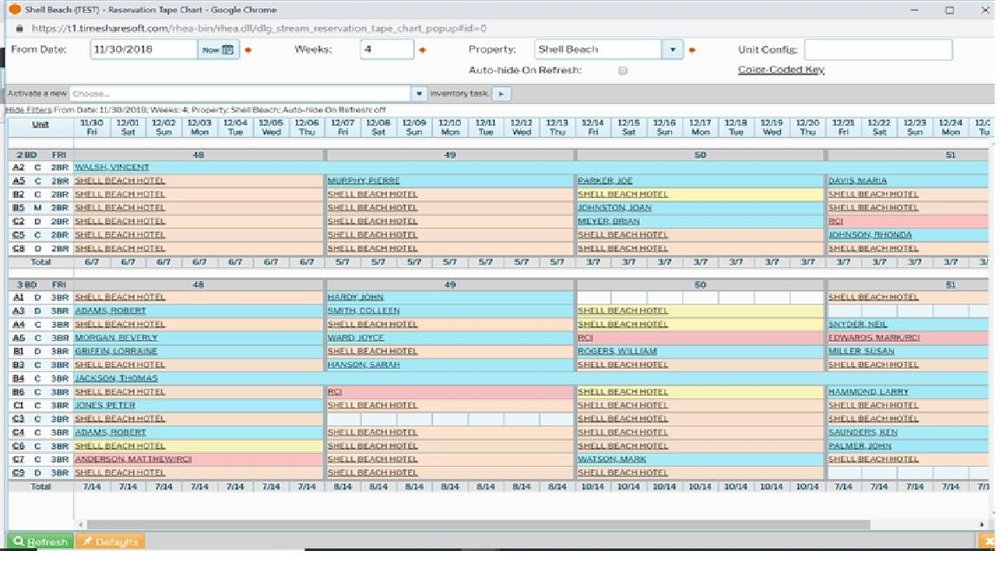The image size is (1000, 562).
Task: Click unit A5 in 2 BD section
Action: click(18, 181)
